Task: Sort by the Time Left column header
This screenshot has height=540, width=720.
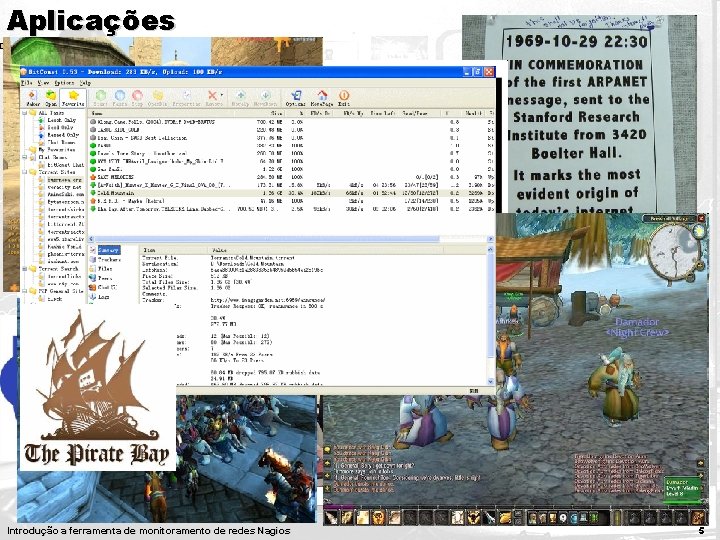Action: (x=382, y=113)
